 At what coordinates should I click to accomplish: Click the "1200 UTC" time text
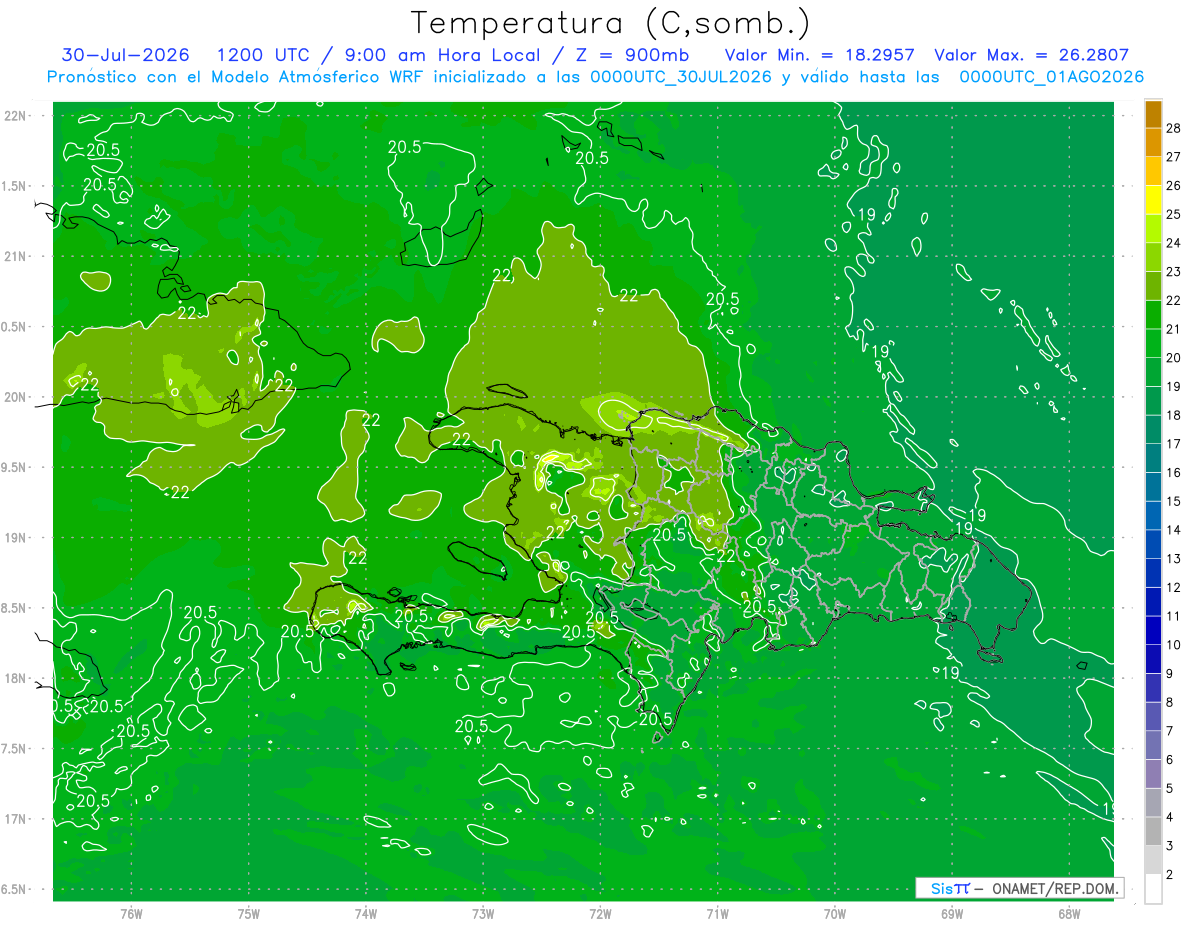tap(262, 56)
